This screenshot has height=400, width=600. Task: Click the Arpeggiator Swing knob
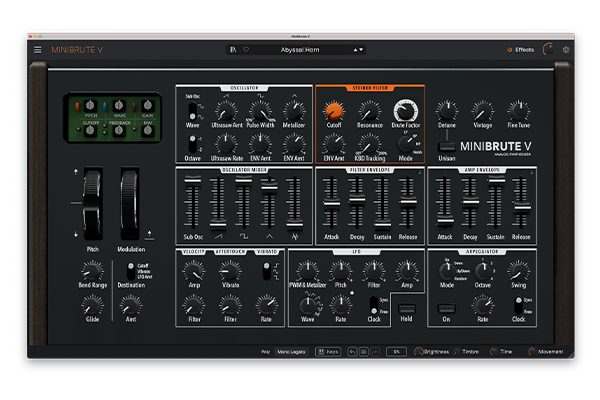(518, 272)
